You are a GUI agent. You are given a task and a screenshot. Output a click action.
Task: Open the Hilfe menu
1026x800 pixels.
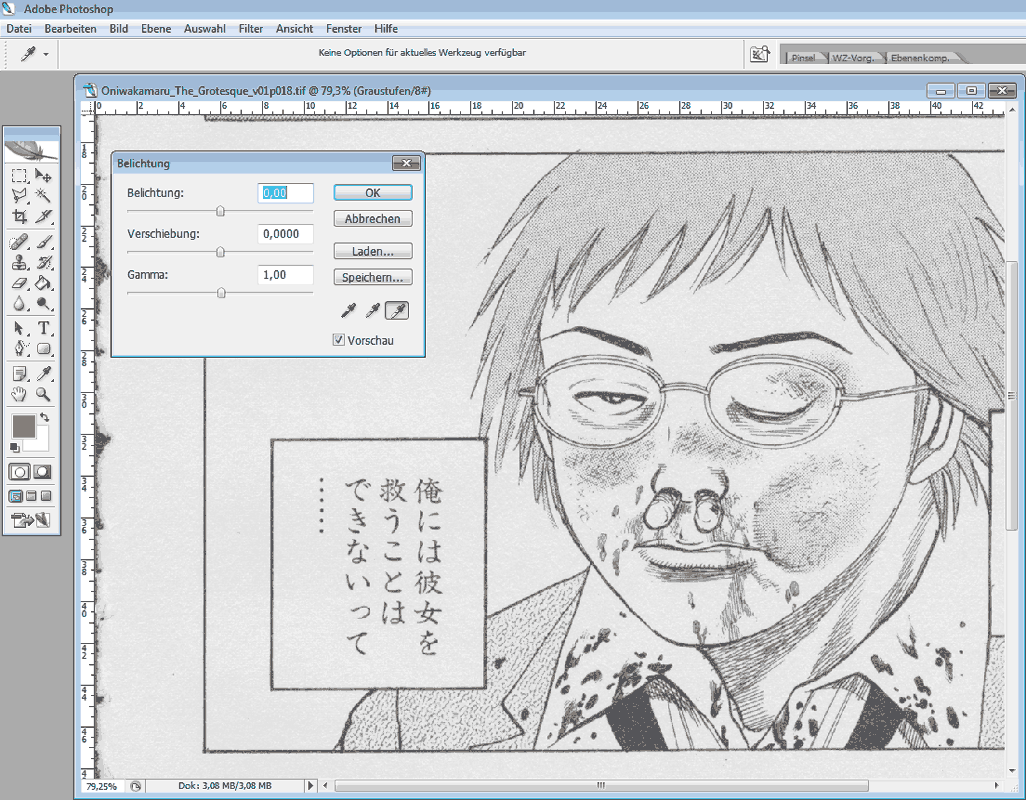(386, 29)
